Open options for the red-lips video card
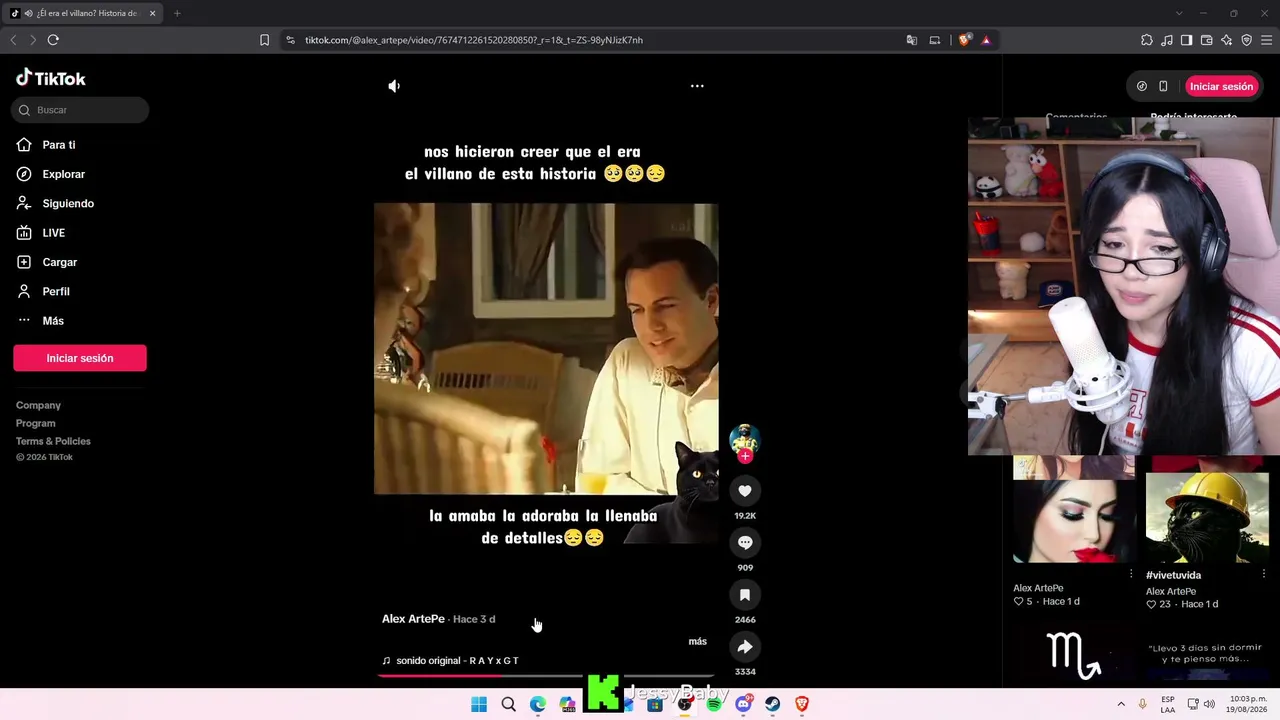1280x720 pixels. 1131,575
